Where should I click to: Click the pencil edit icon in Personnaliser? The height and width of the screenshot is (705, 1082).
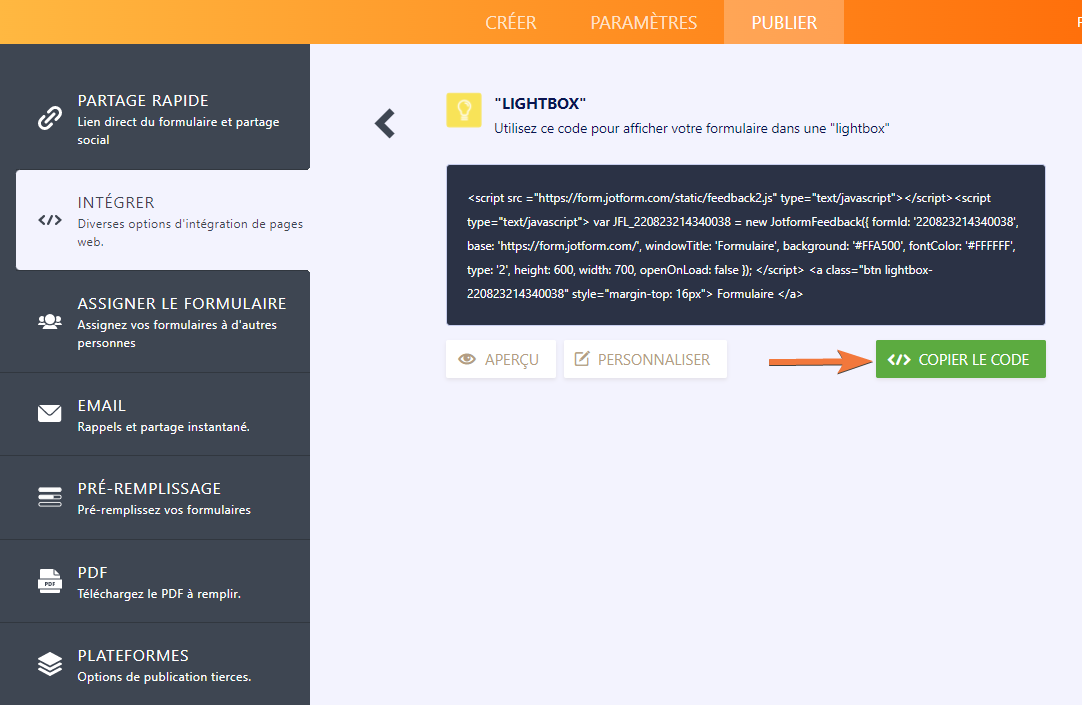[x=582, y=359]
